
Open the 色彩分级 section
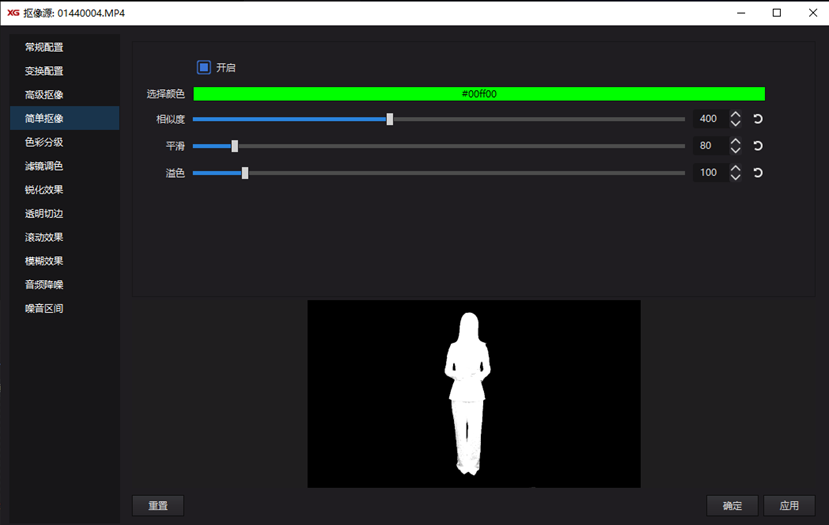65,142
